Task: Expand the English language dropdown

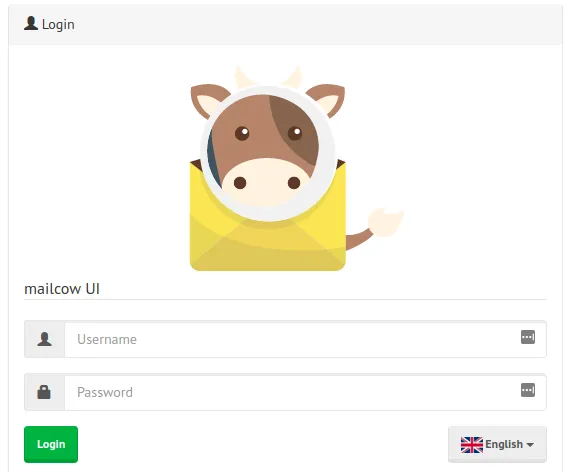Action: [497, 444]
